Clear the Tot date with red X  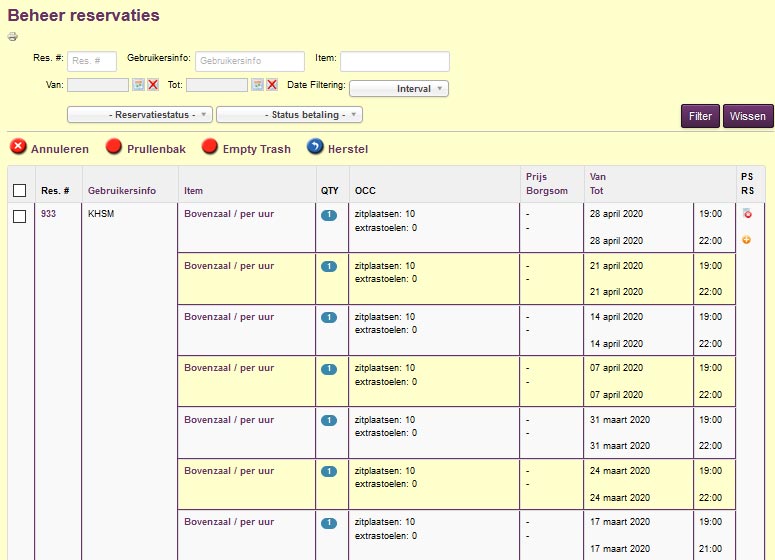[272, 85]
